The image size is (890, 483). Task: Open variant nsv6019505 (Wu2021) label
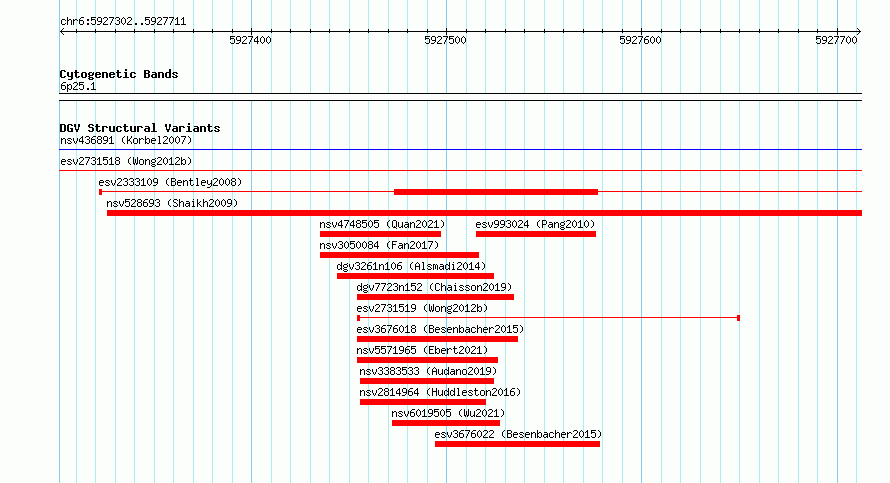click(448, 413)
